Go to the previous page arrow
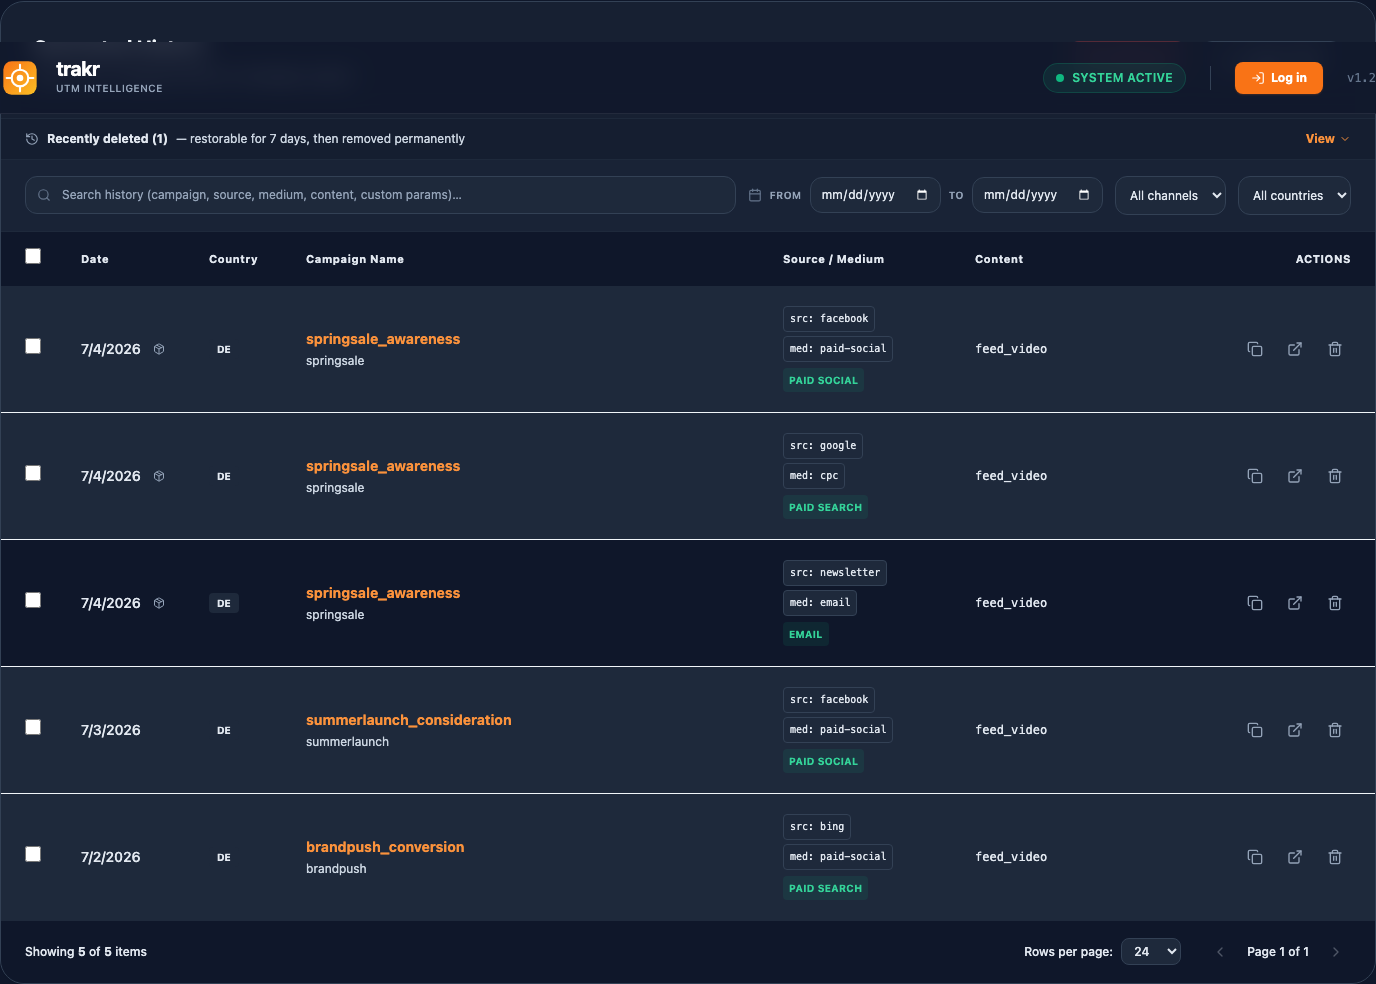This screenshot has width=1376, height=984. 1220,952
